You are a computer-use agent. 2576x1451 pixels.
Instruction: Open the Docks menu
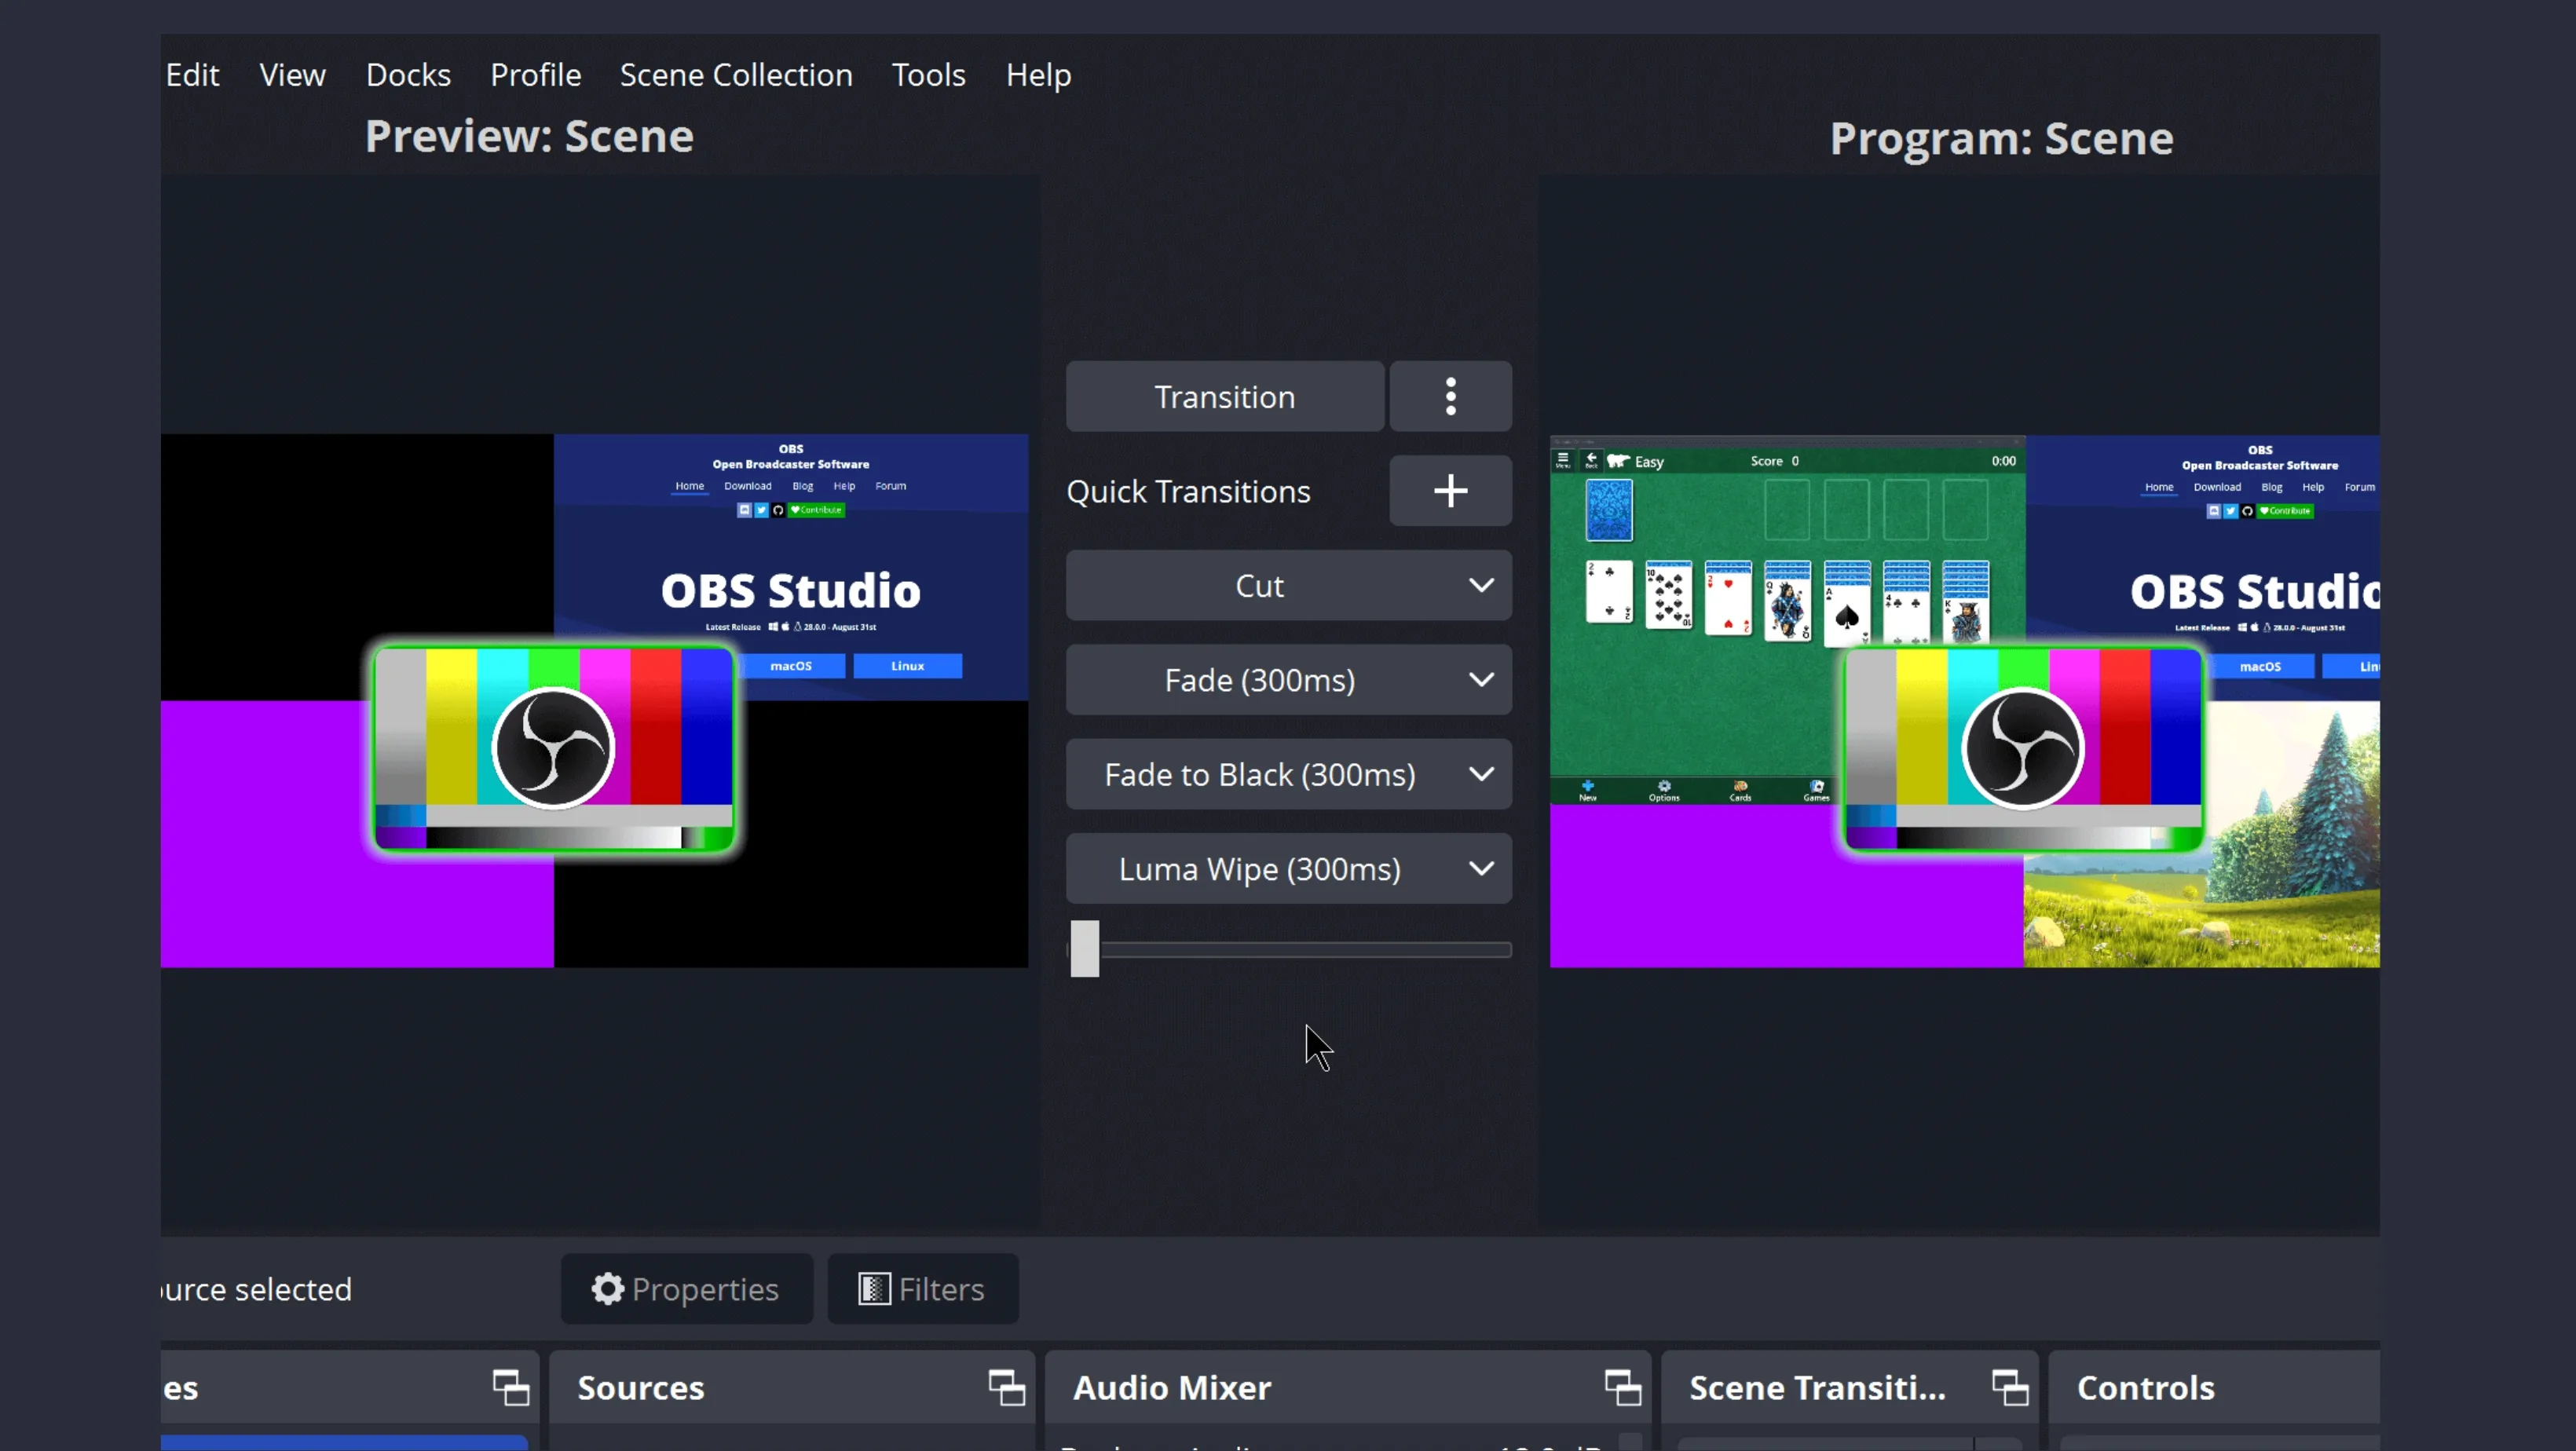click(x=408, y=74)
